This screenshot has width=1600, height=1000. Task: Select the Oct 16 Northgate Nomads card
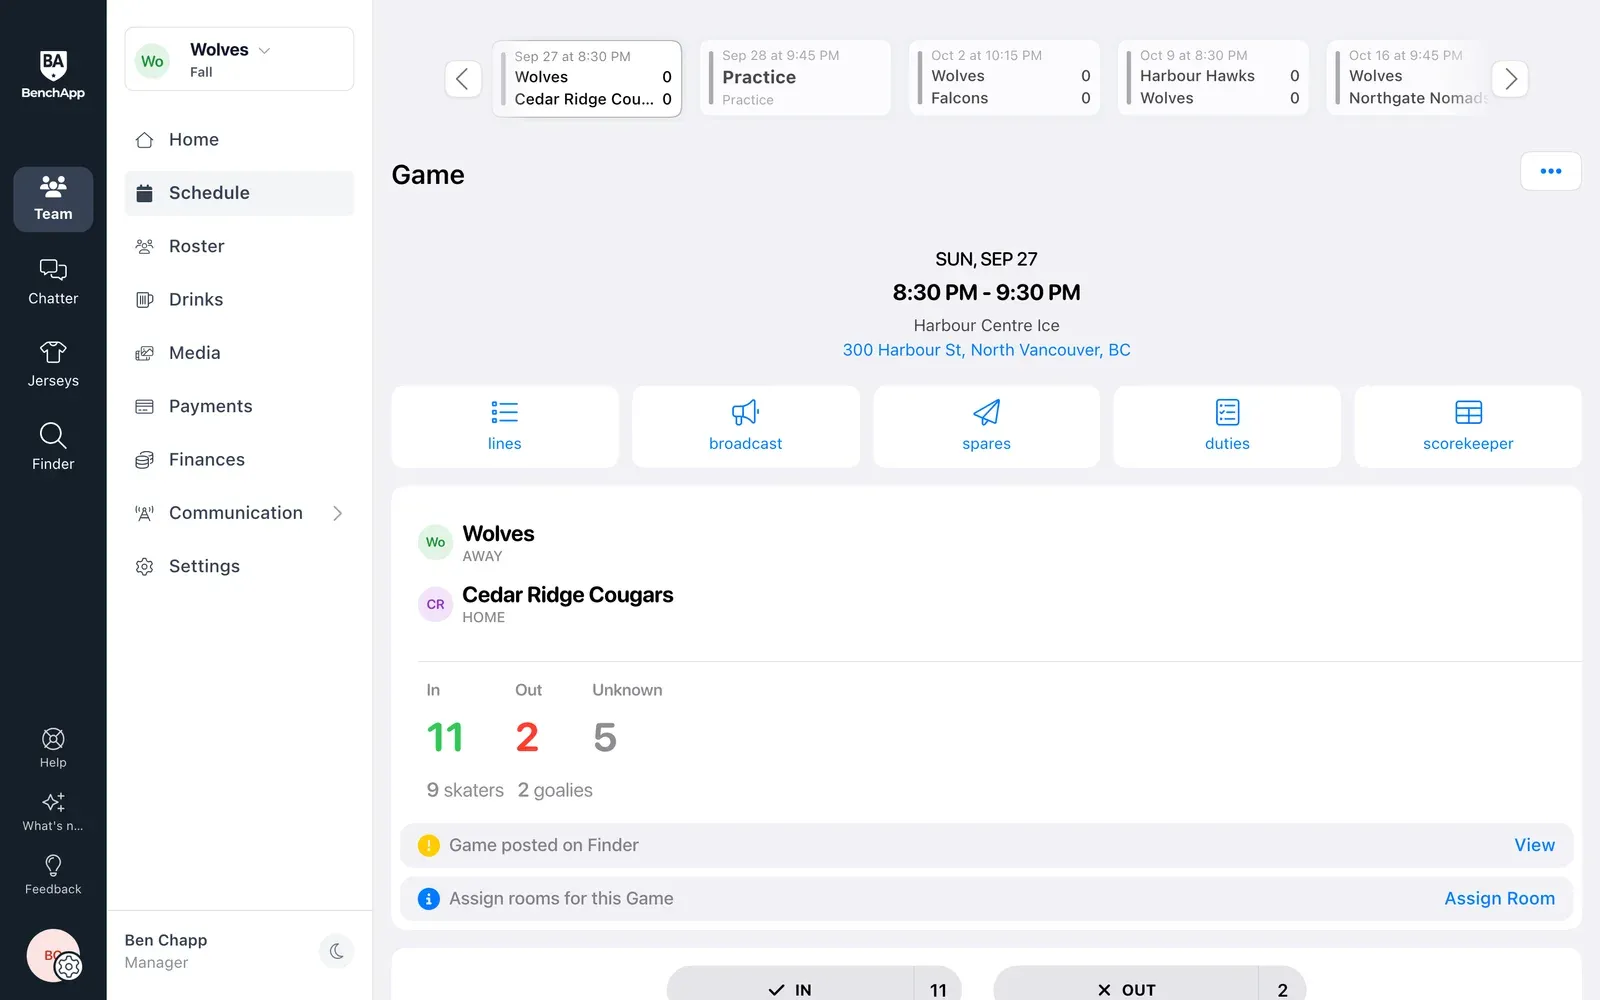pyautogui.click(x=1410, y=78)
